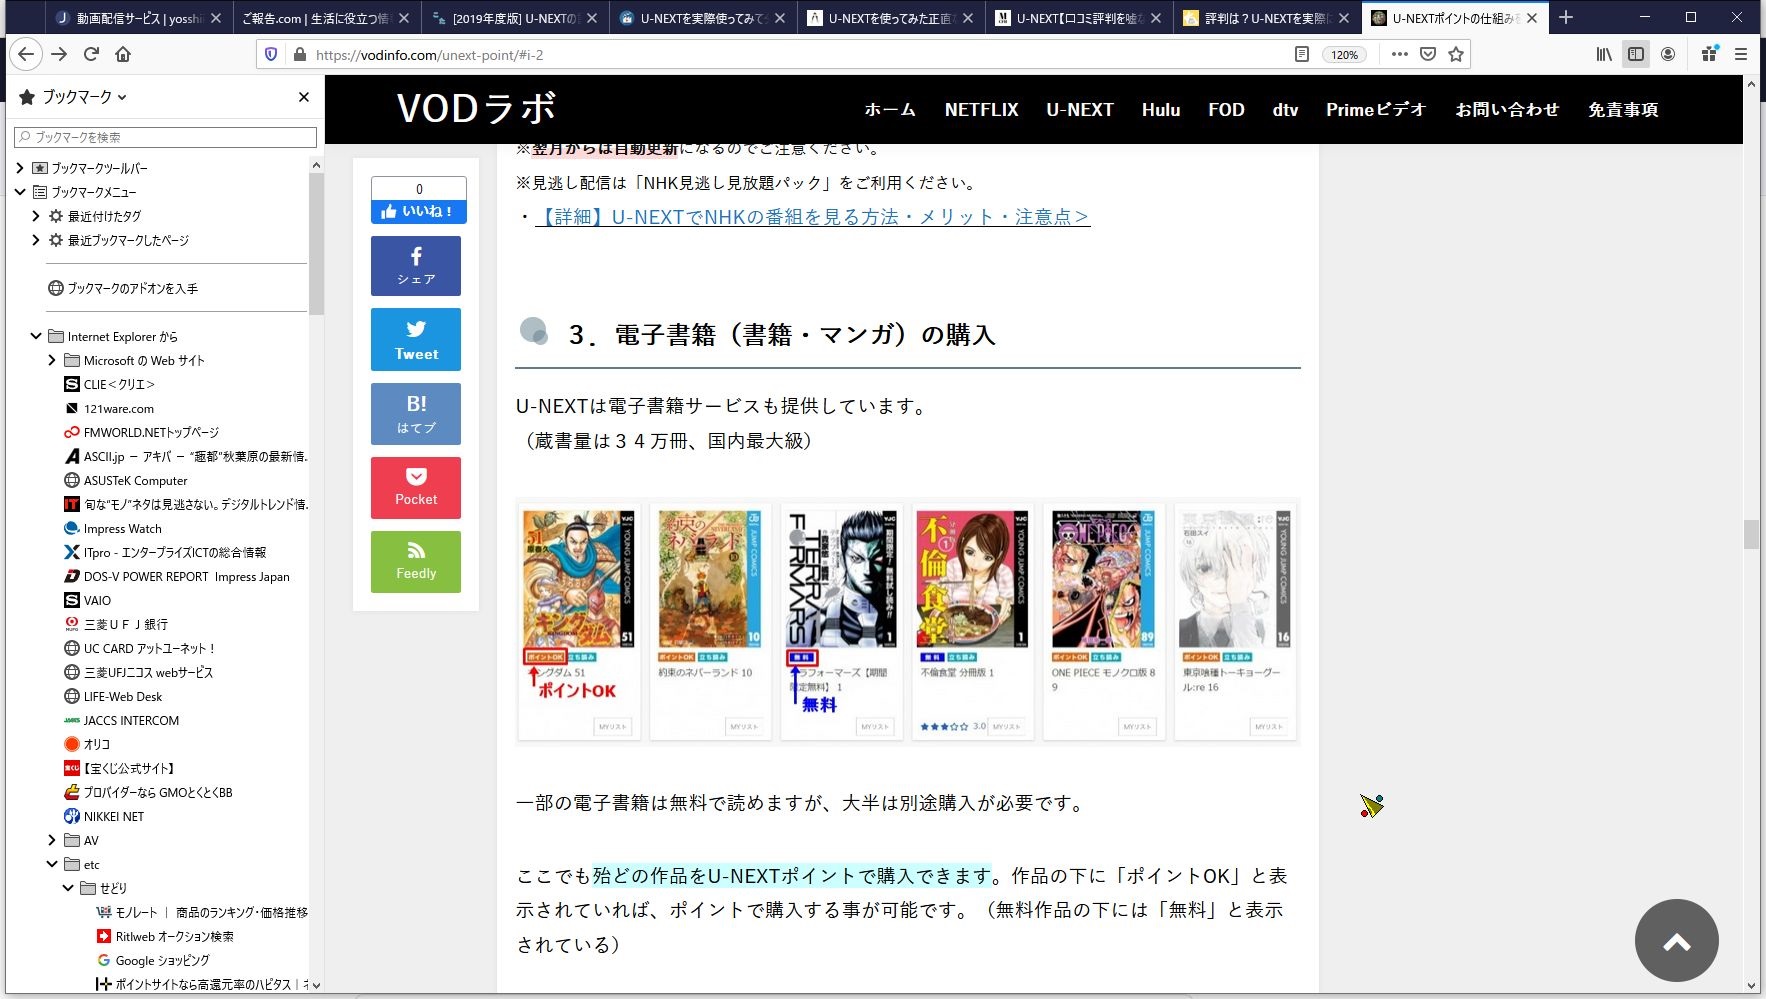Viewport: 1766px width, 999px height.
Task: Reload the current page
Action: coord(91,55)
